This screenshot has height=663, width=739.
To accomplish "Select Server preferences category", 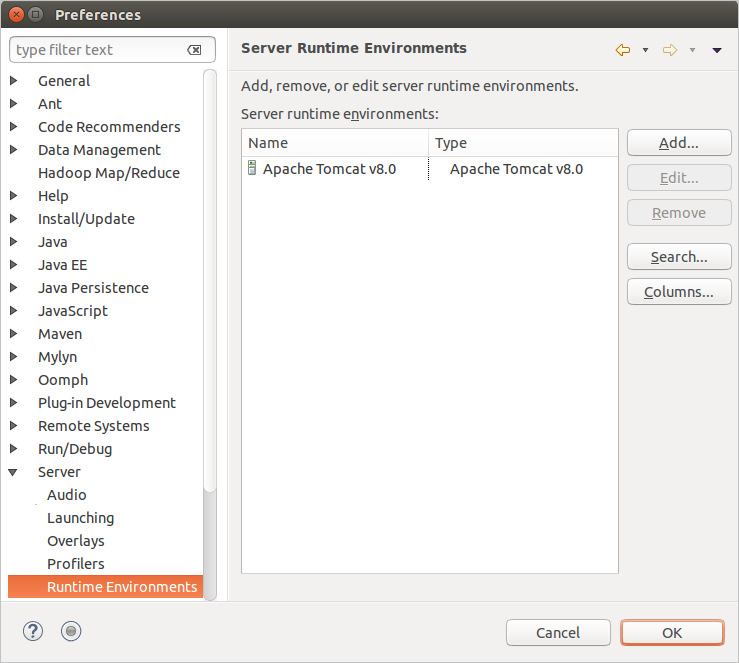I will (59, 472).
